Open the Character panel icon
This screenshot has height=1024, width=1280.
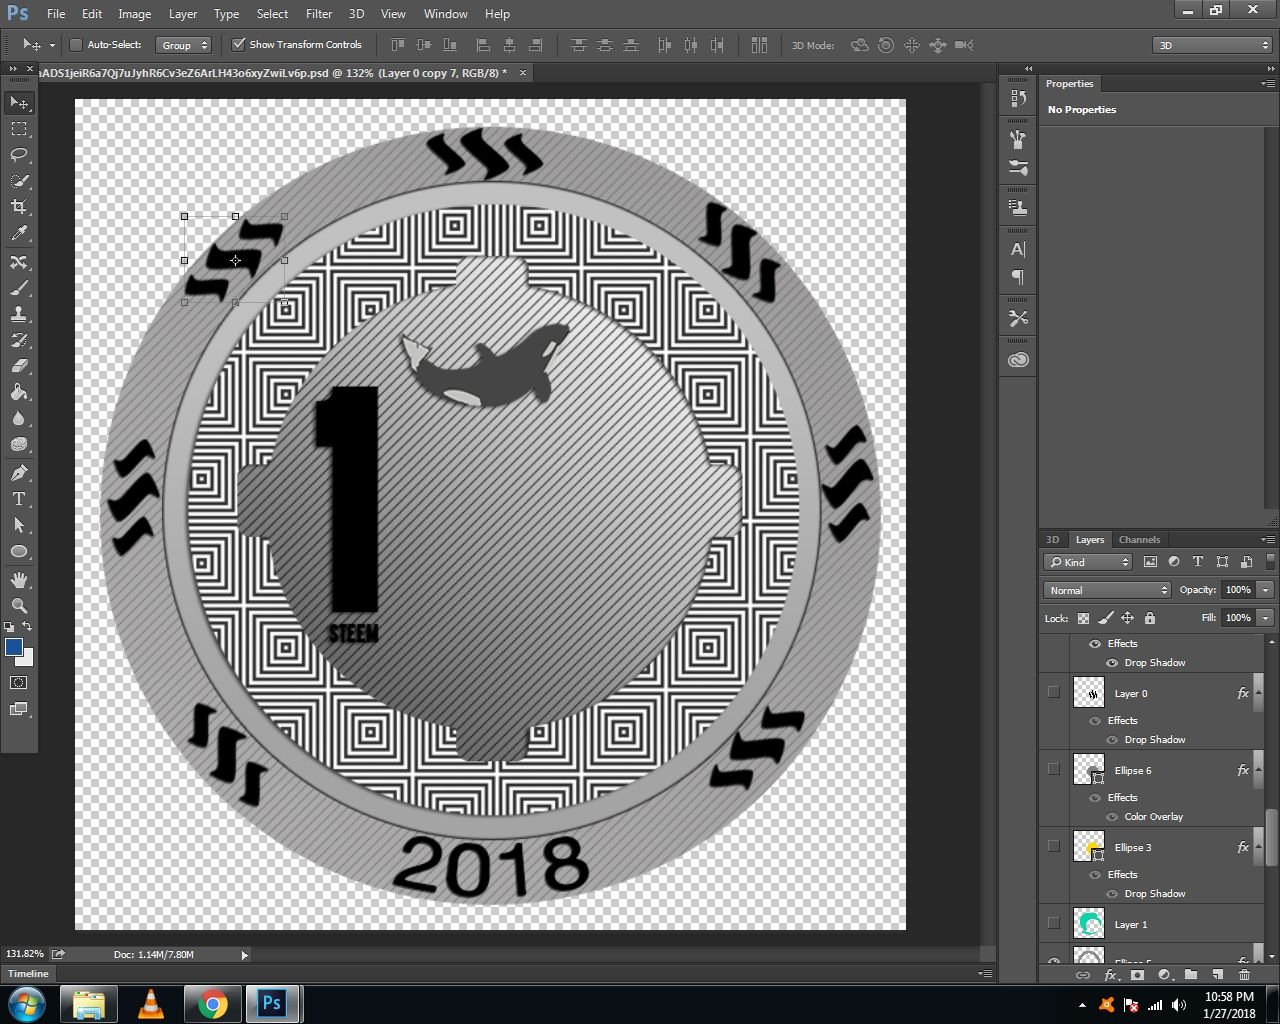point(1018,250)
